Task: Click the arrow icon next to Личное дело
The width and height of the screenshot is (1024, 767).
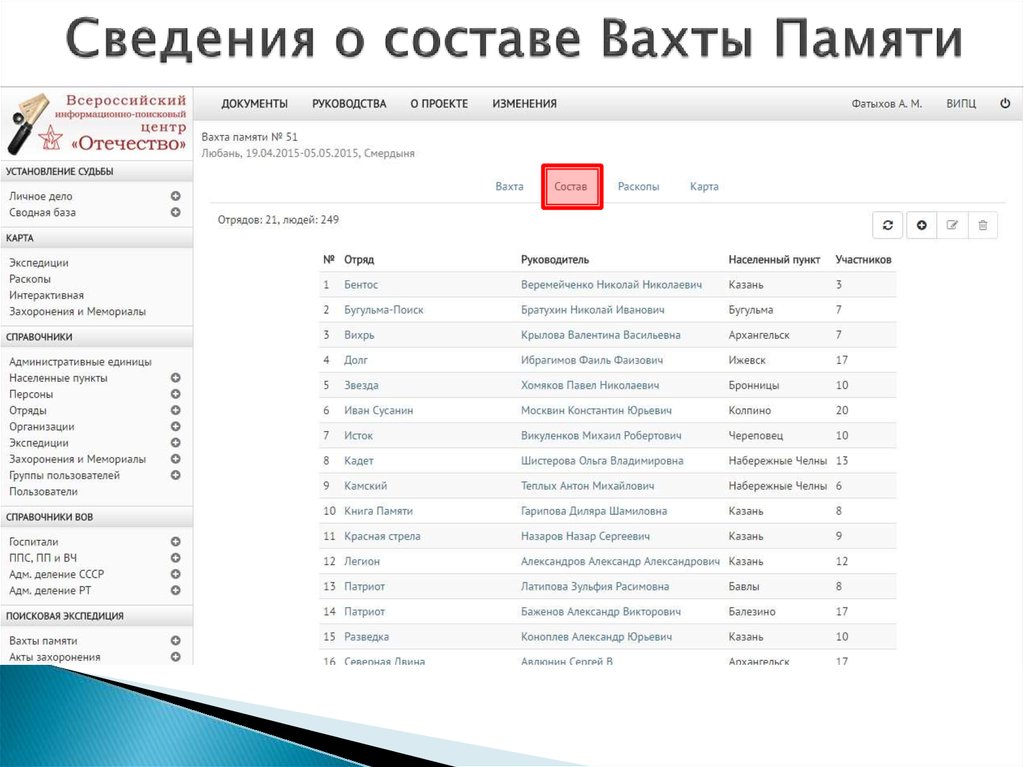Action: (176, 196)
